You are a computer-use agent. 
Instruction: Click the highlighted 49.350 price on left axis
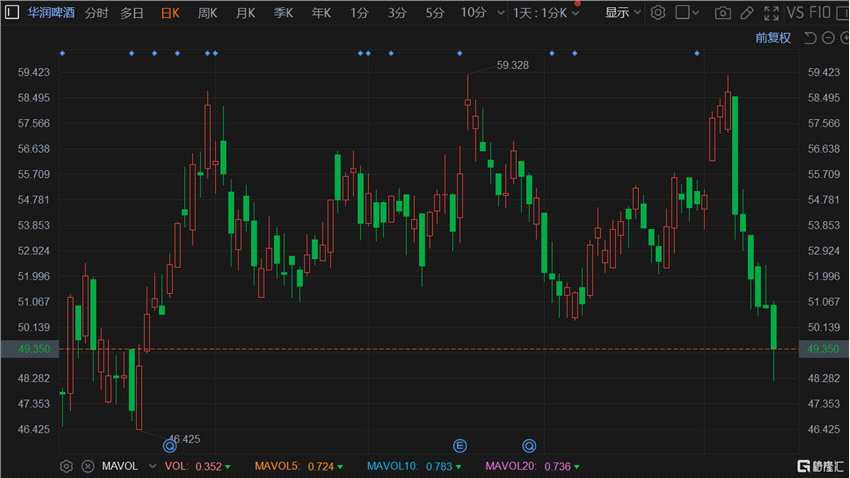click(34, 348)
